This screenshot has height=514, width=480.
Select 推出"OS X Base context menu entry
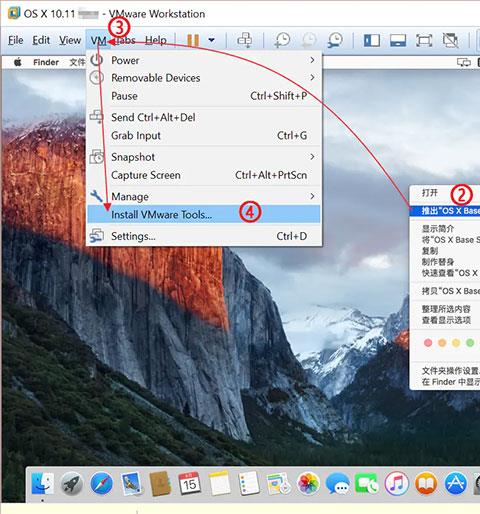click(x=445, y=211)
